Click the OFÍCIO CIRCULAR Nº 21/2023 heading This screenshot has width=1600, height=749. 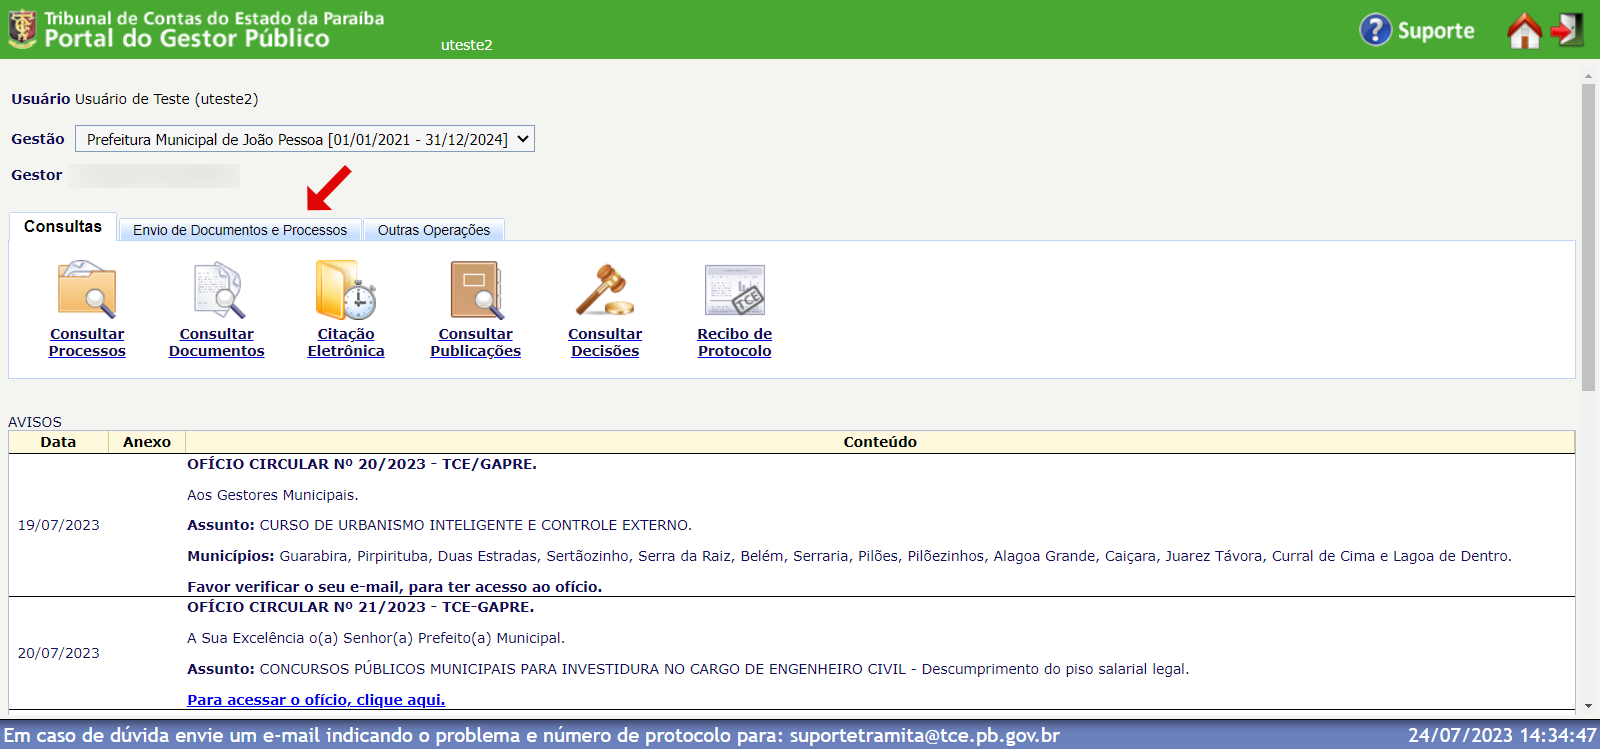[x=361, y=607]
